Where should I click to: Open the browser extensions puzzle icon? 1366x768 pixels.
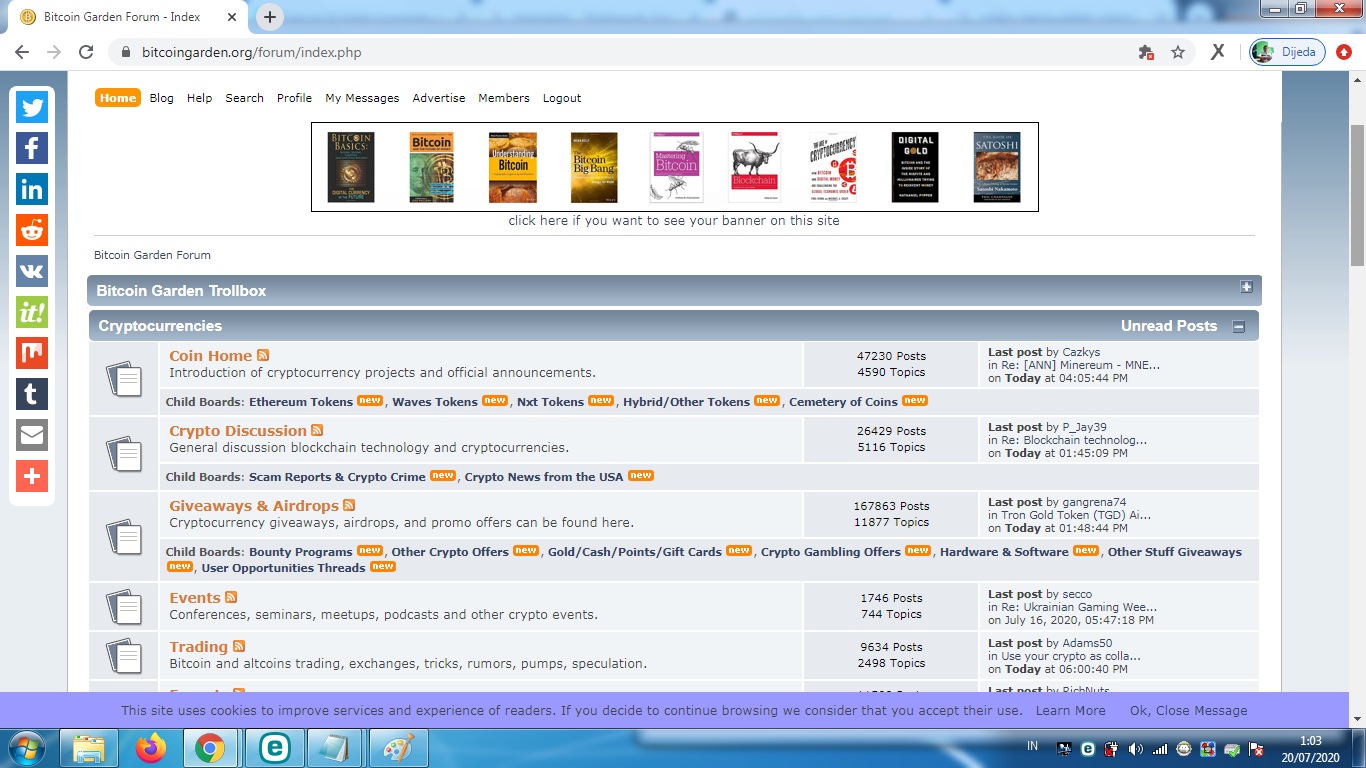click(1146, 52)
